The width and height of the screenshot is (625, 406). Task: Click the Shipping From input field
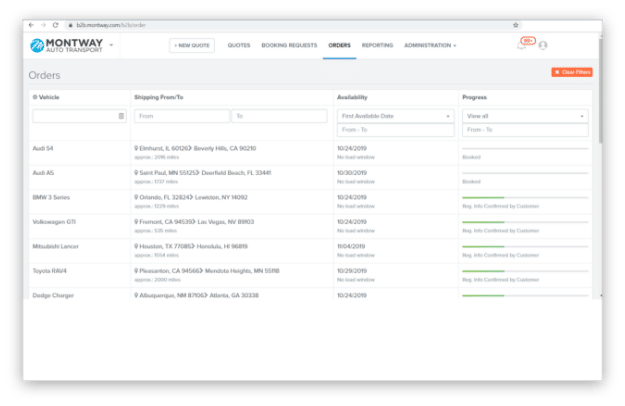coord(181,116)
